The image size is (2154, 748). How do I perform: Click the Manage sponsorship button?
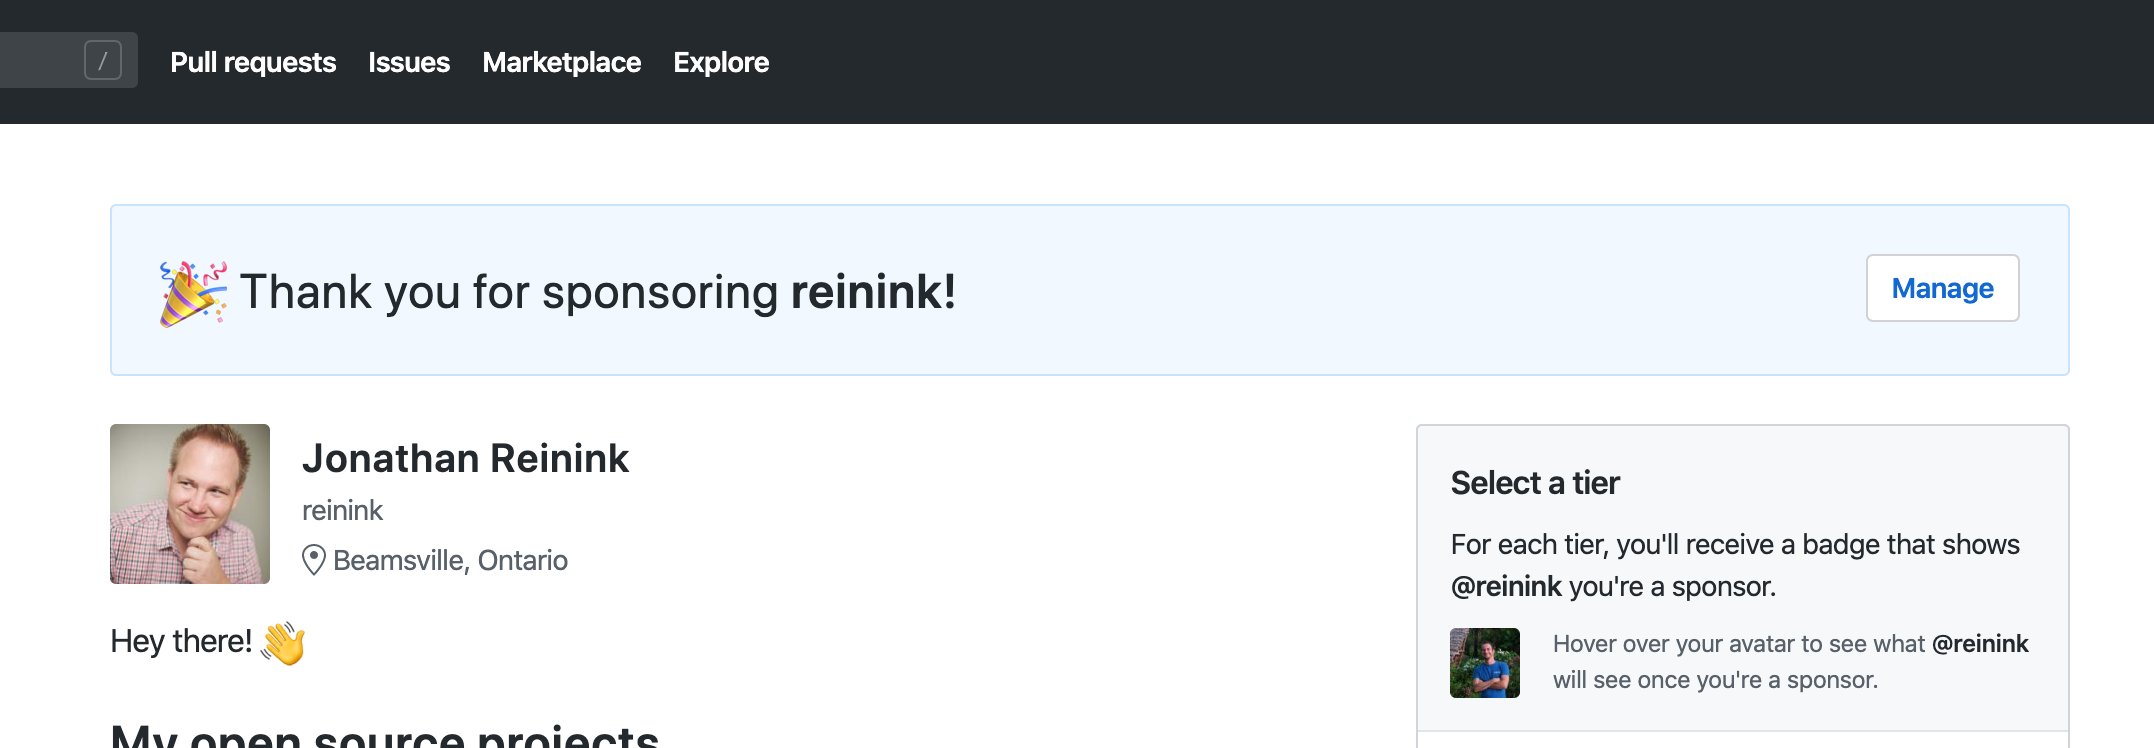1942,288
